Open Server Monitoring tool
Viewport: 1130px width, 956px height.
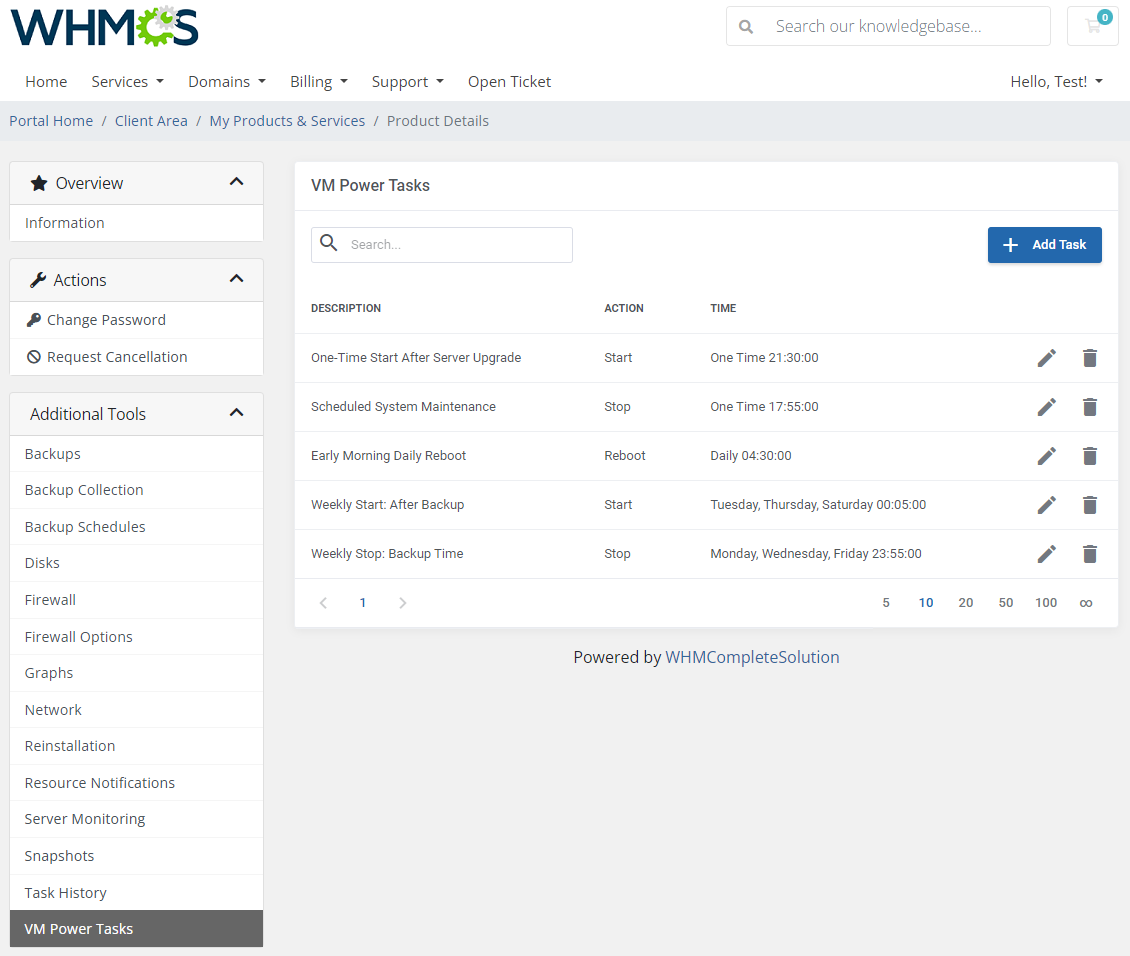pos(136,819)
